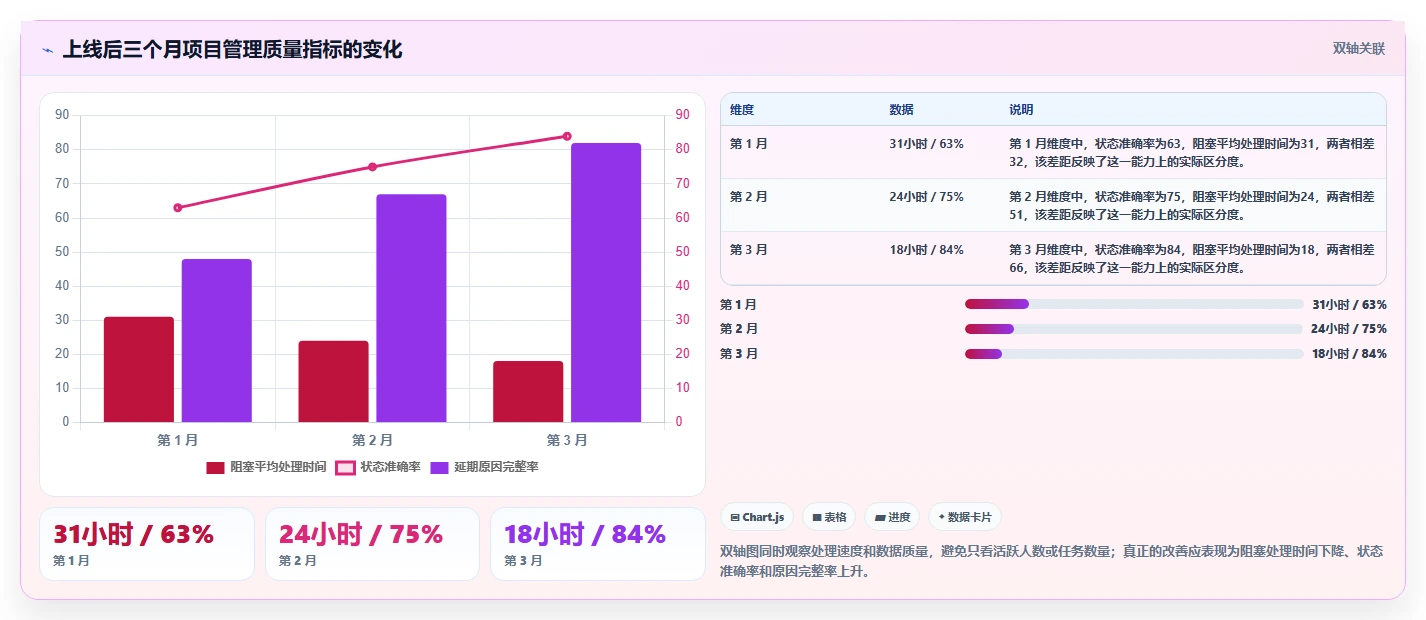This screenshot has width=1426, height=620.
Task: Click the purple bar for 第 2 月
Action: click(x=411, y=308)
